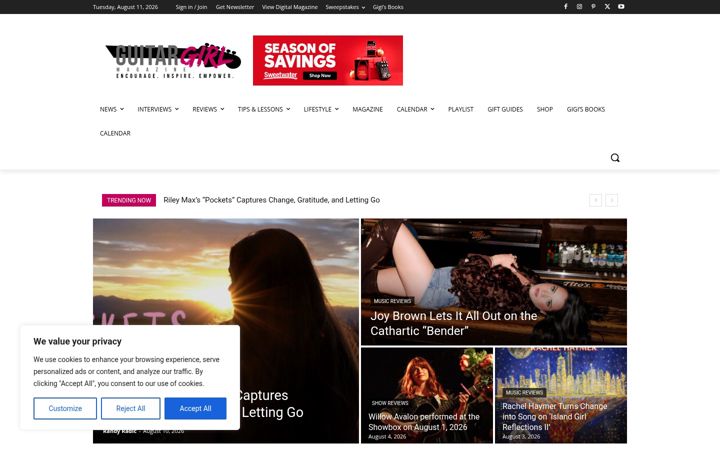
Task: Go to next trending headline arrow
Action: pyautogui.click(x=612, y=200)
